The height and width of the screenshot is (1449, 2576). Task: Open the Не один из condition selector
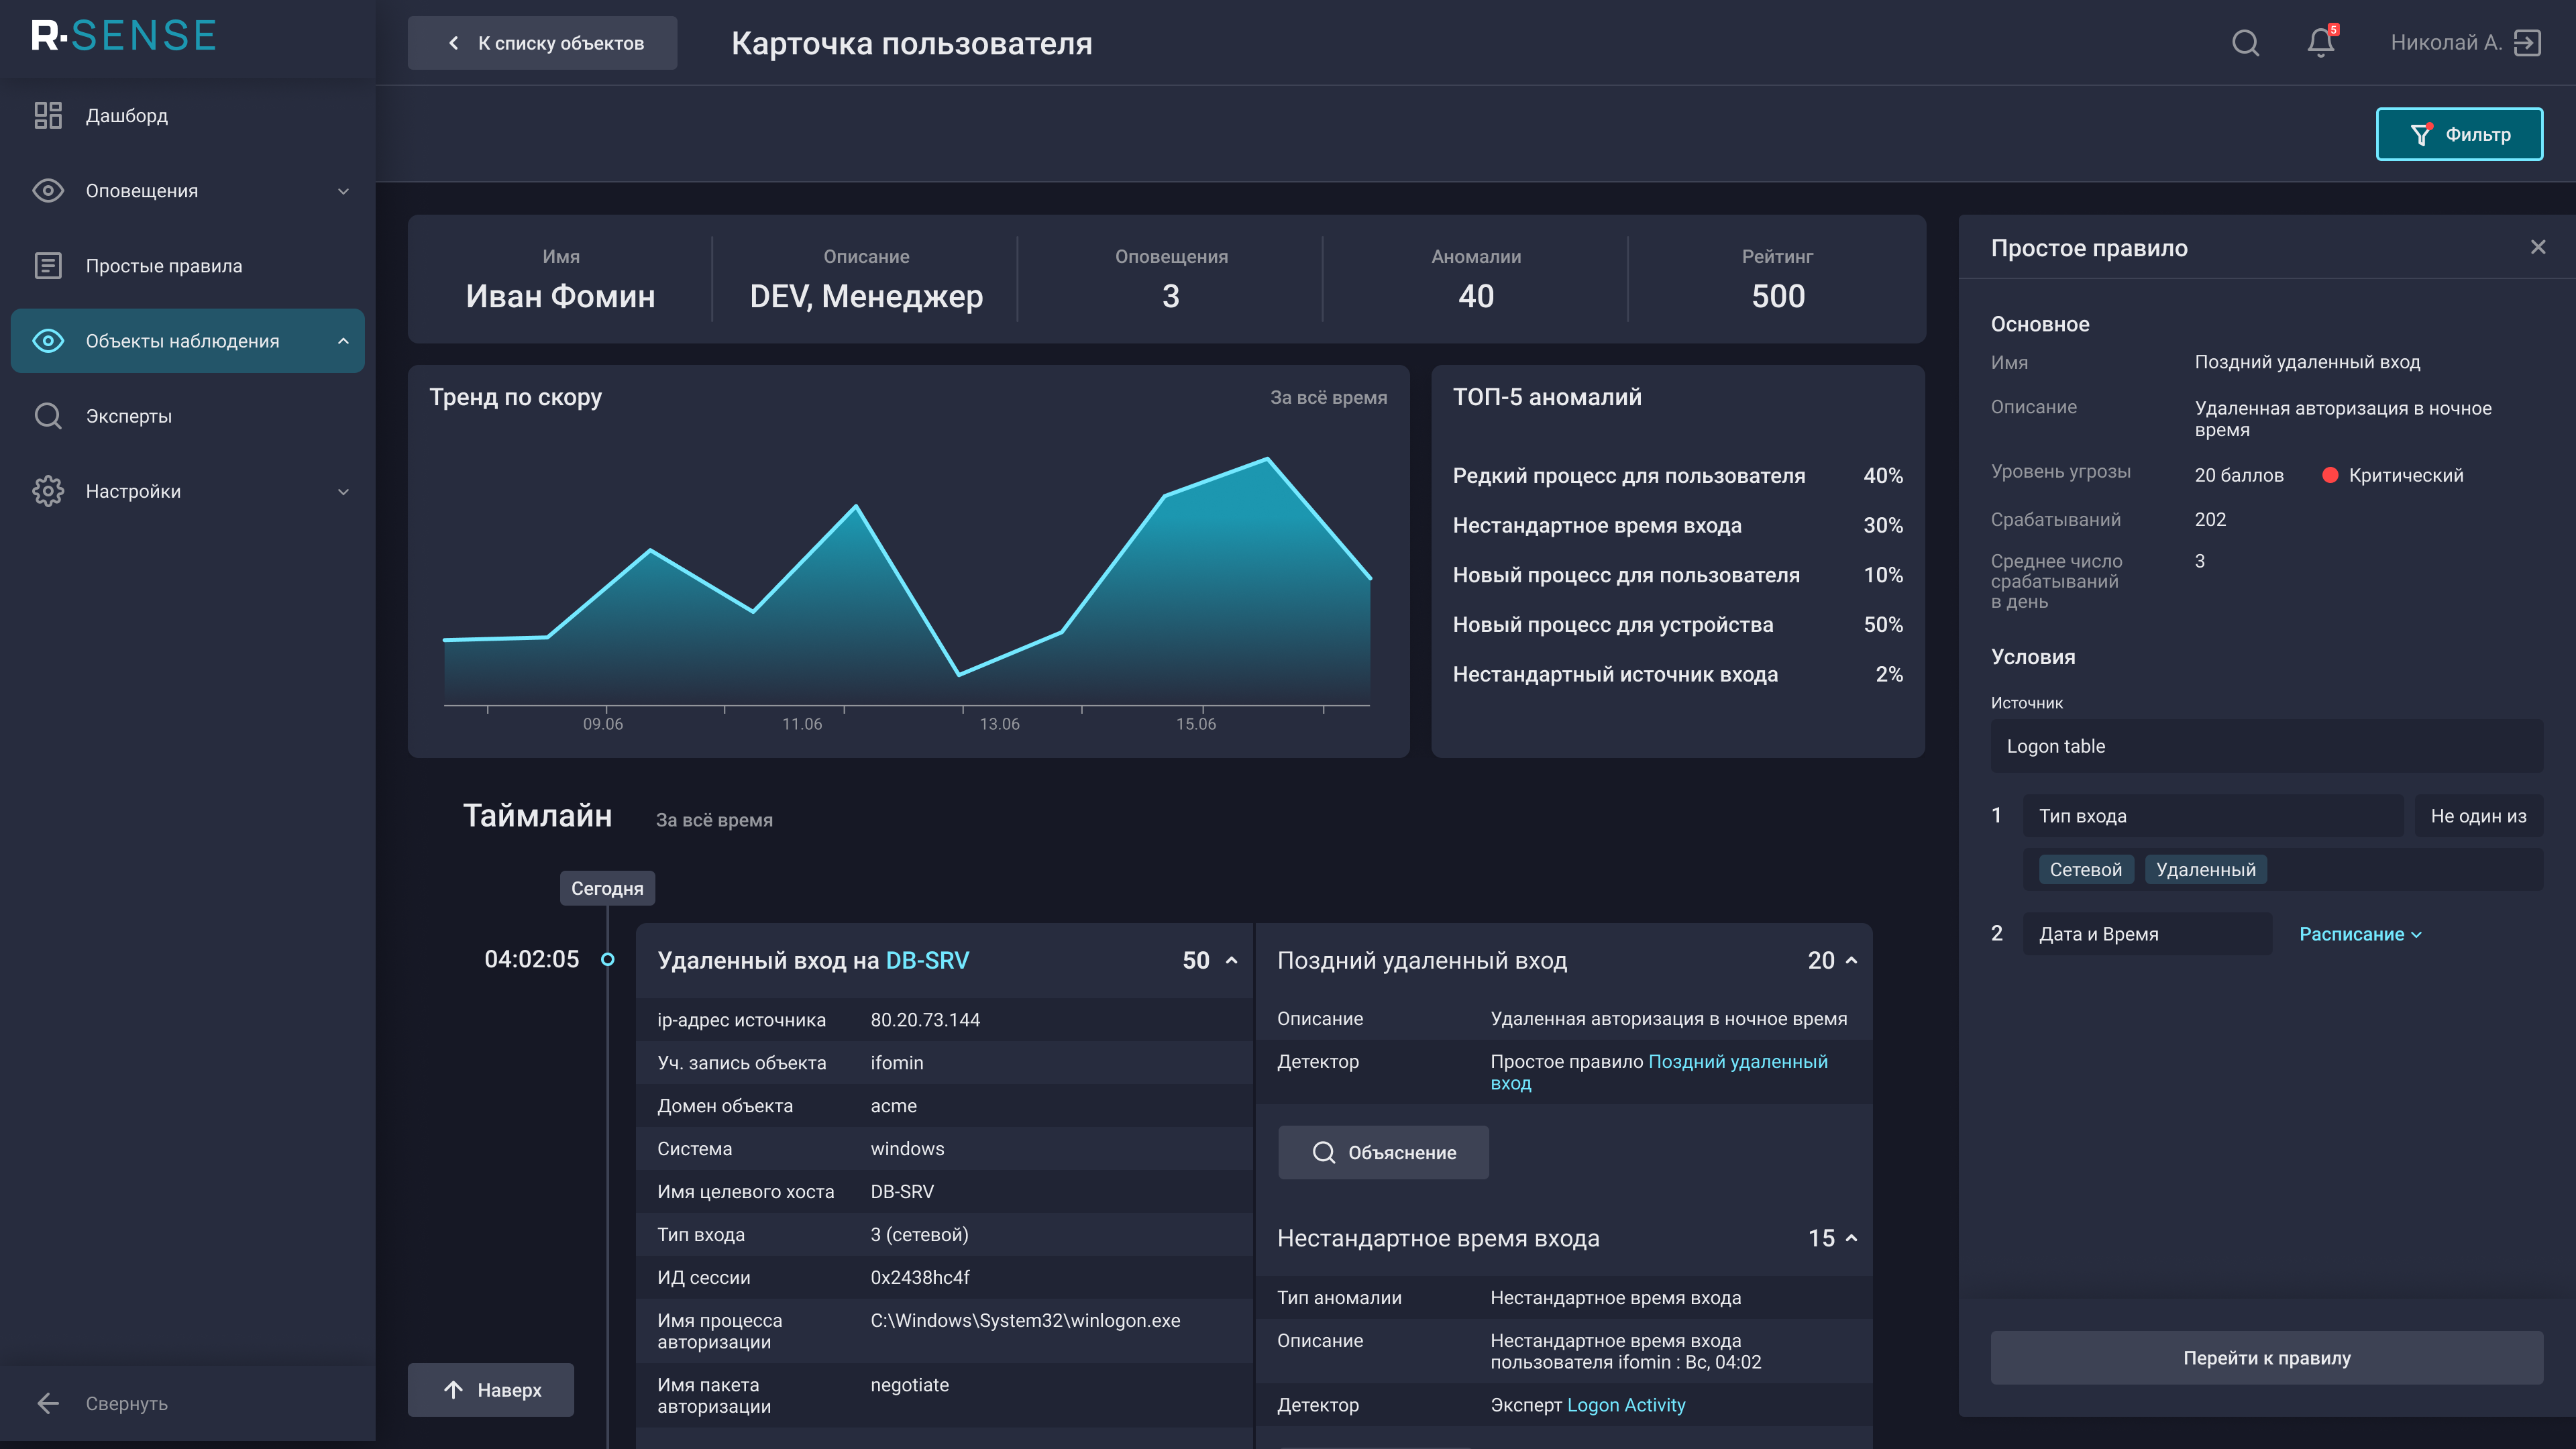(2477, 816)
